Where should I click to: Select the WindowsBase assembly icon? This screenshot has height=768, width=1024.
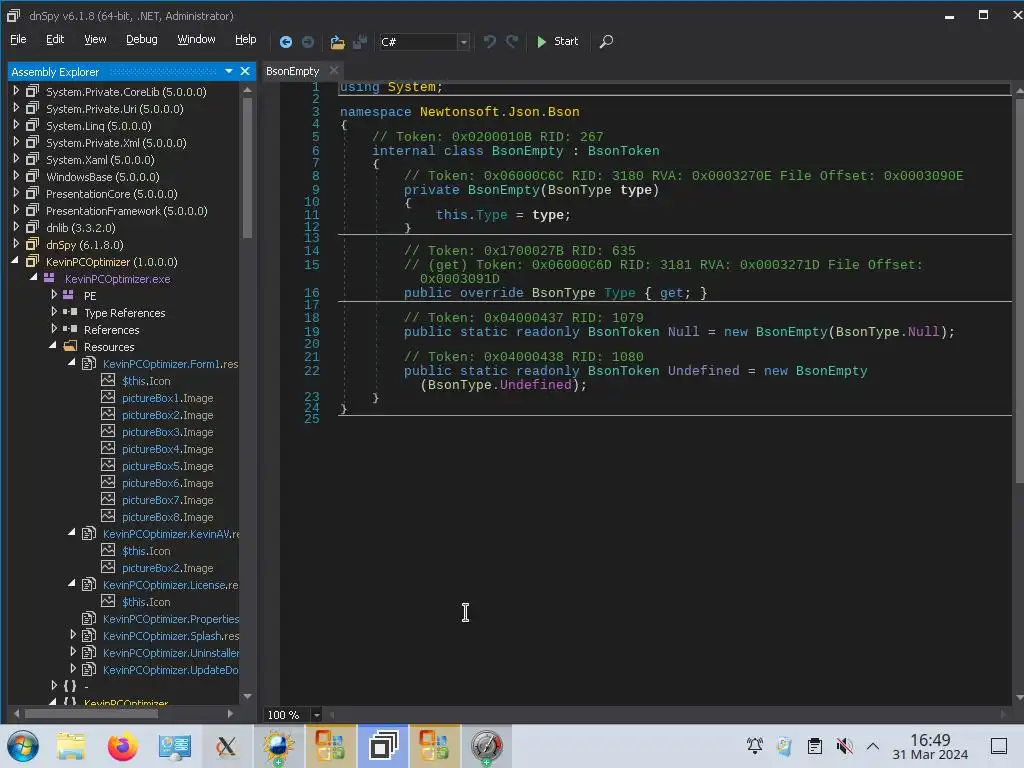pos(32,176)
